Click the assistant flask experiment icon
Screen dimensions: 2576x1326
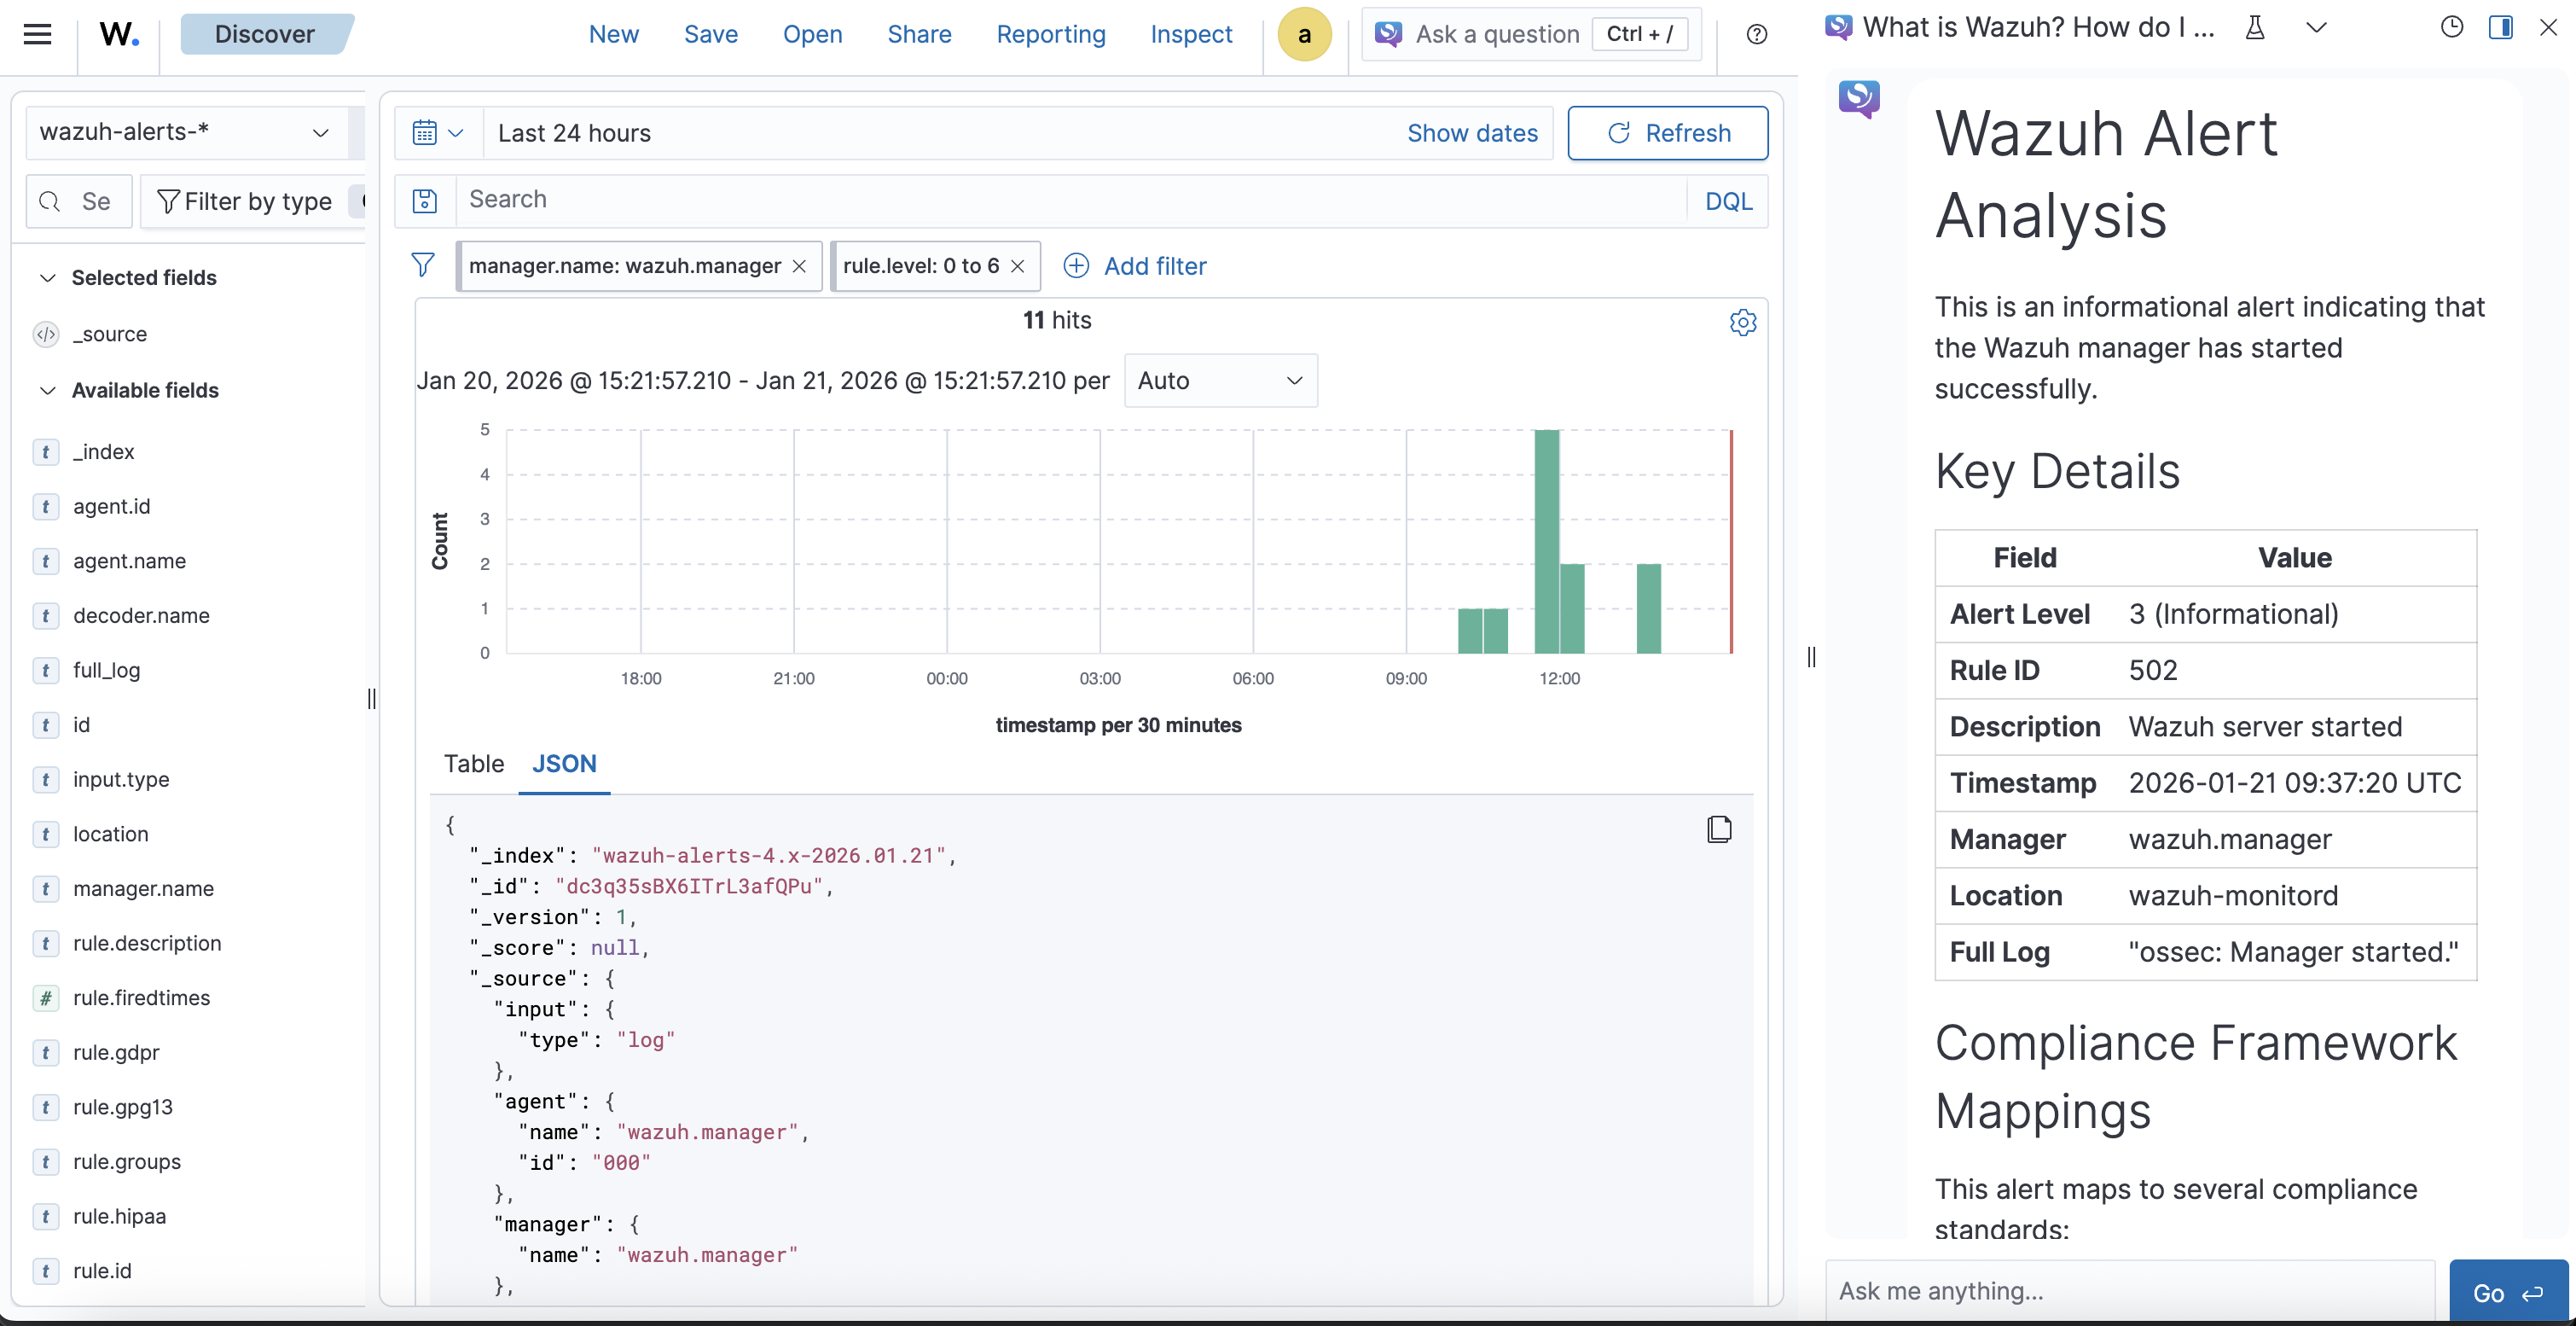click(2255, 27)
